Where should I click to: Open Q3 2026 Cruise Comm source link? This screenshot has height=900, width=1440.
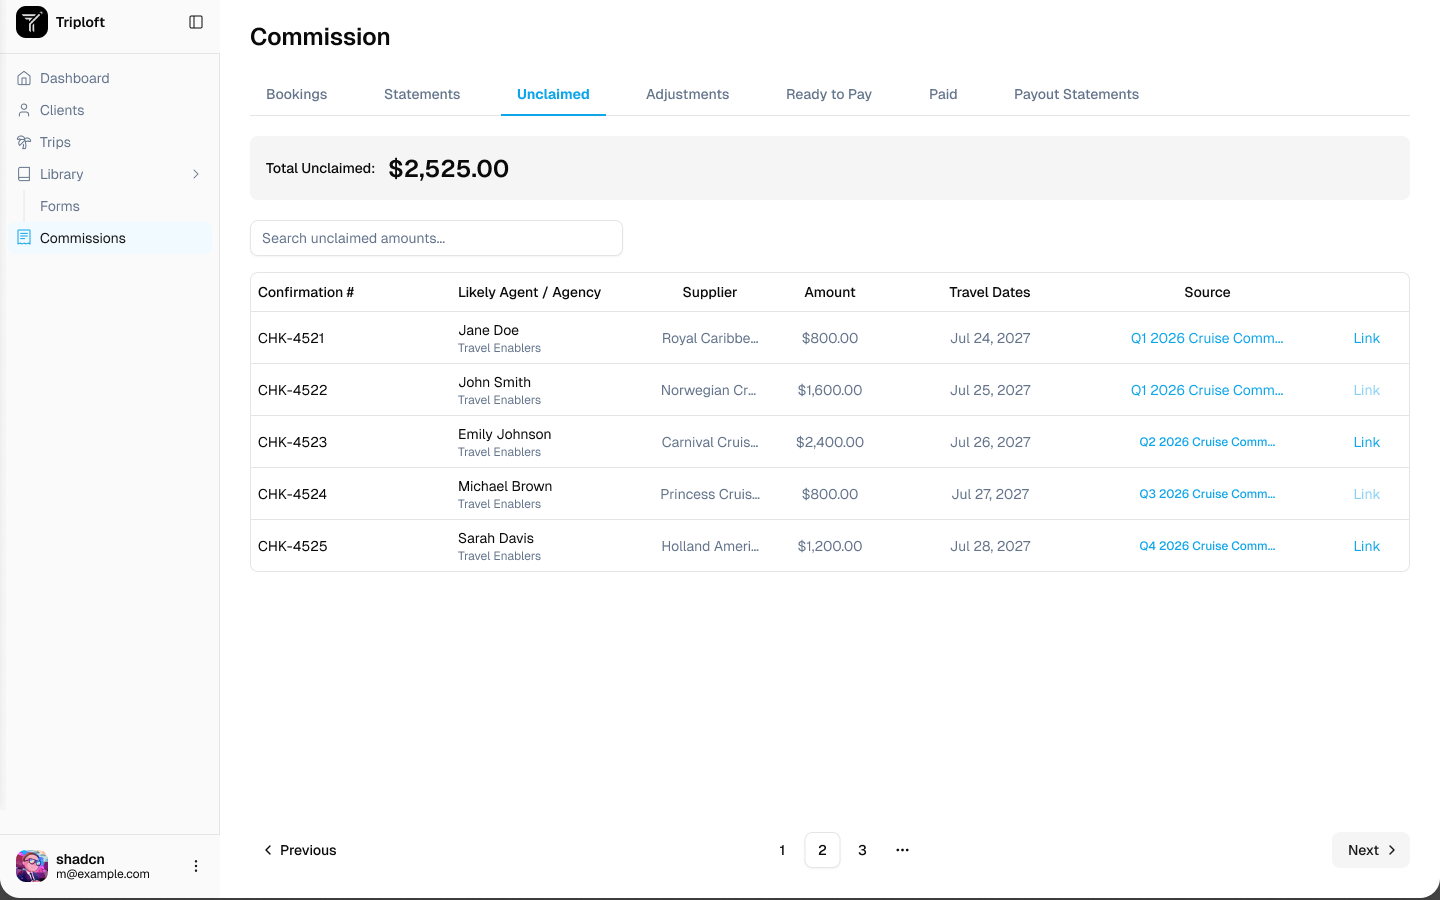point(1207,494)
